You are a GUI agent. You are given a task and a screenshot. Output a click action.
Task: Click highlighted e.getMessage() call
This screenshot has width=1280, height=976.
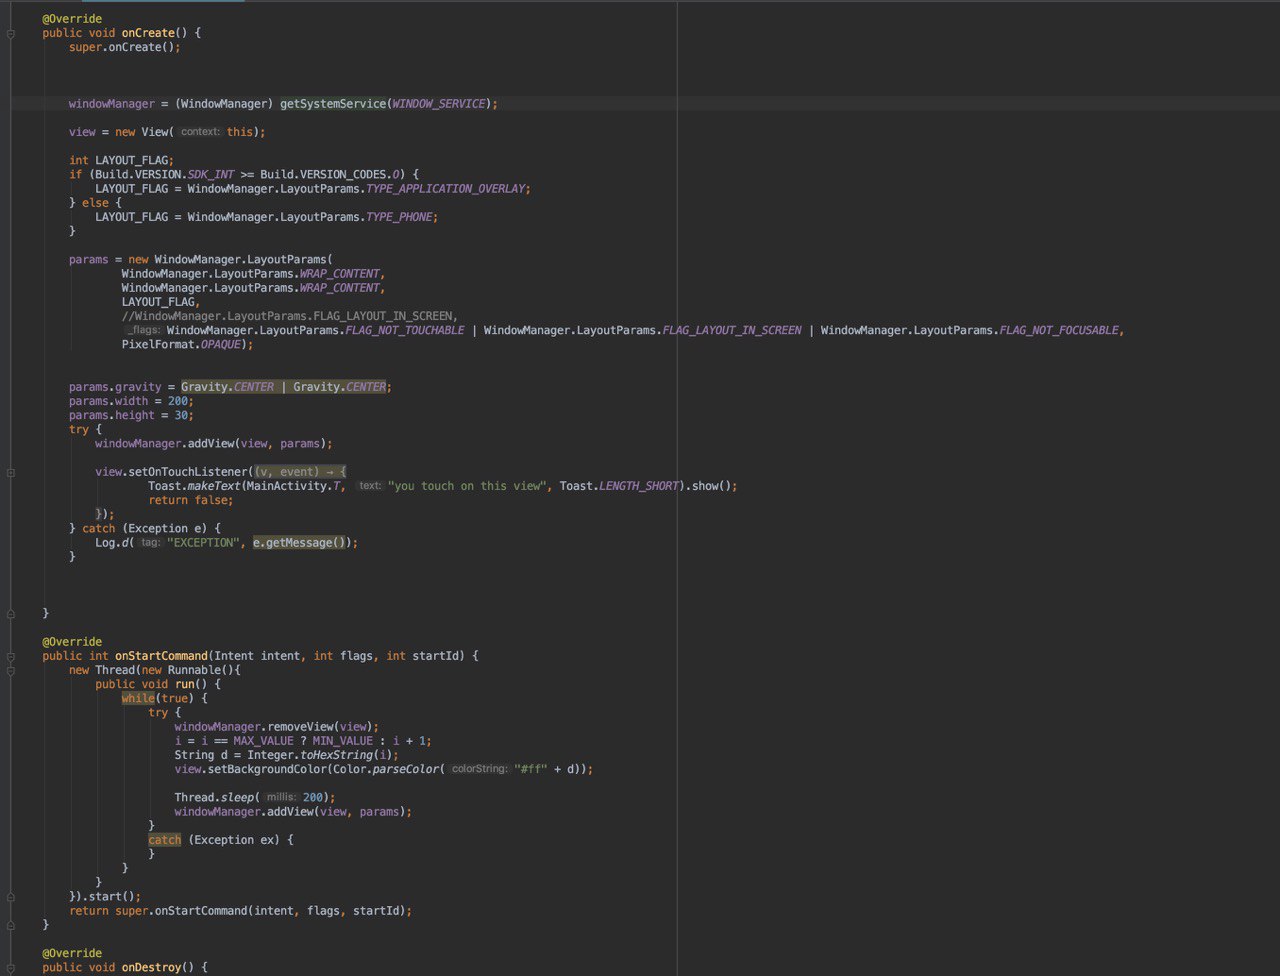[x=298, y=543]
